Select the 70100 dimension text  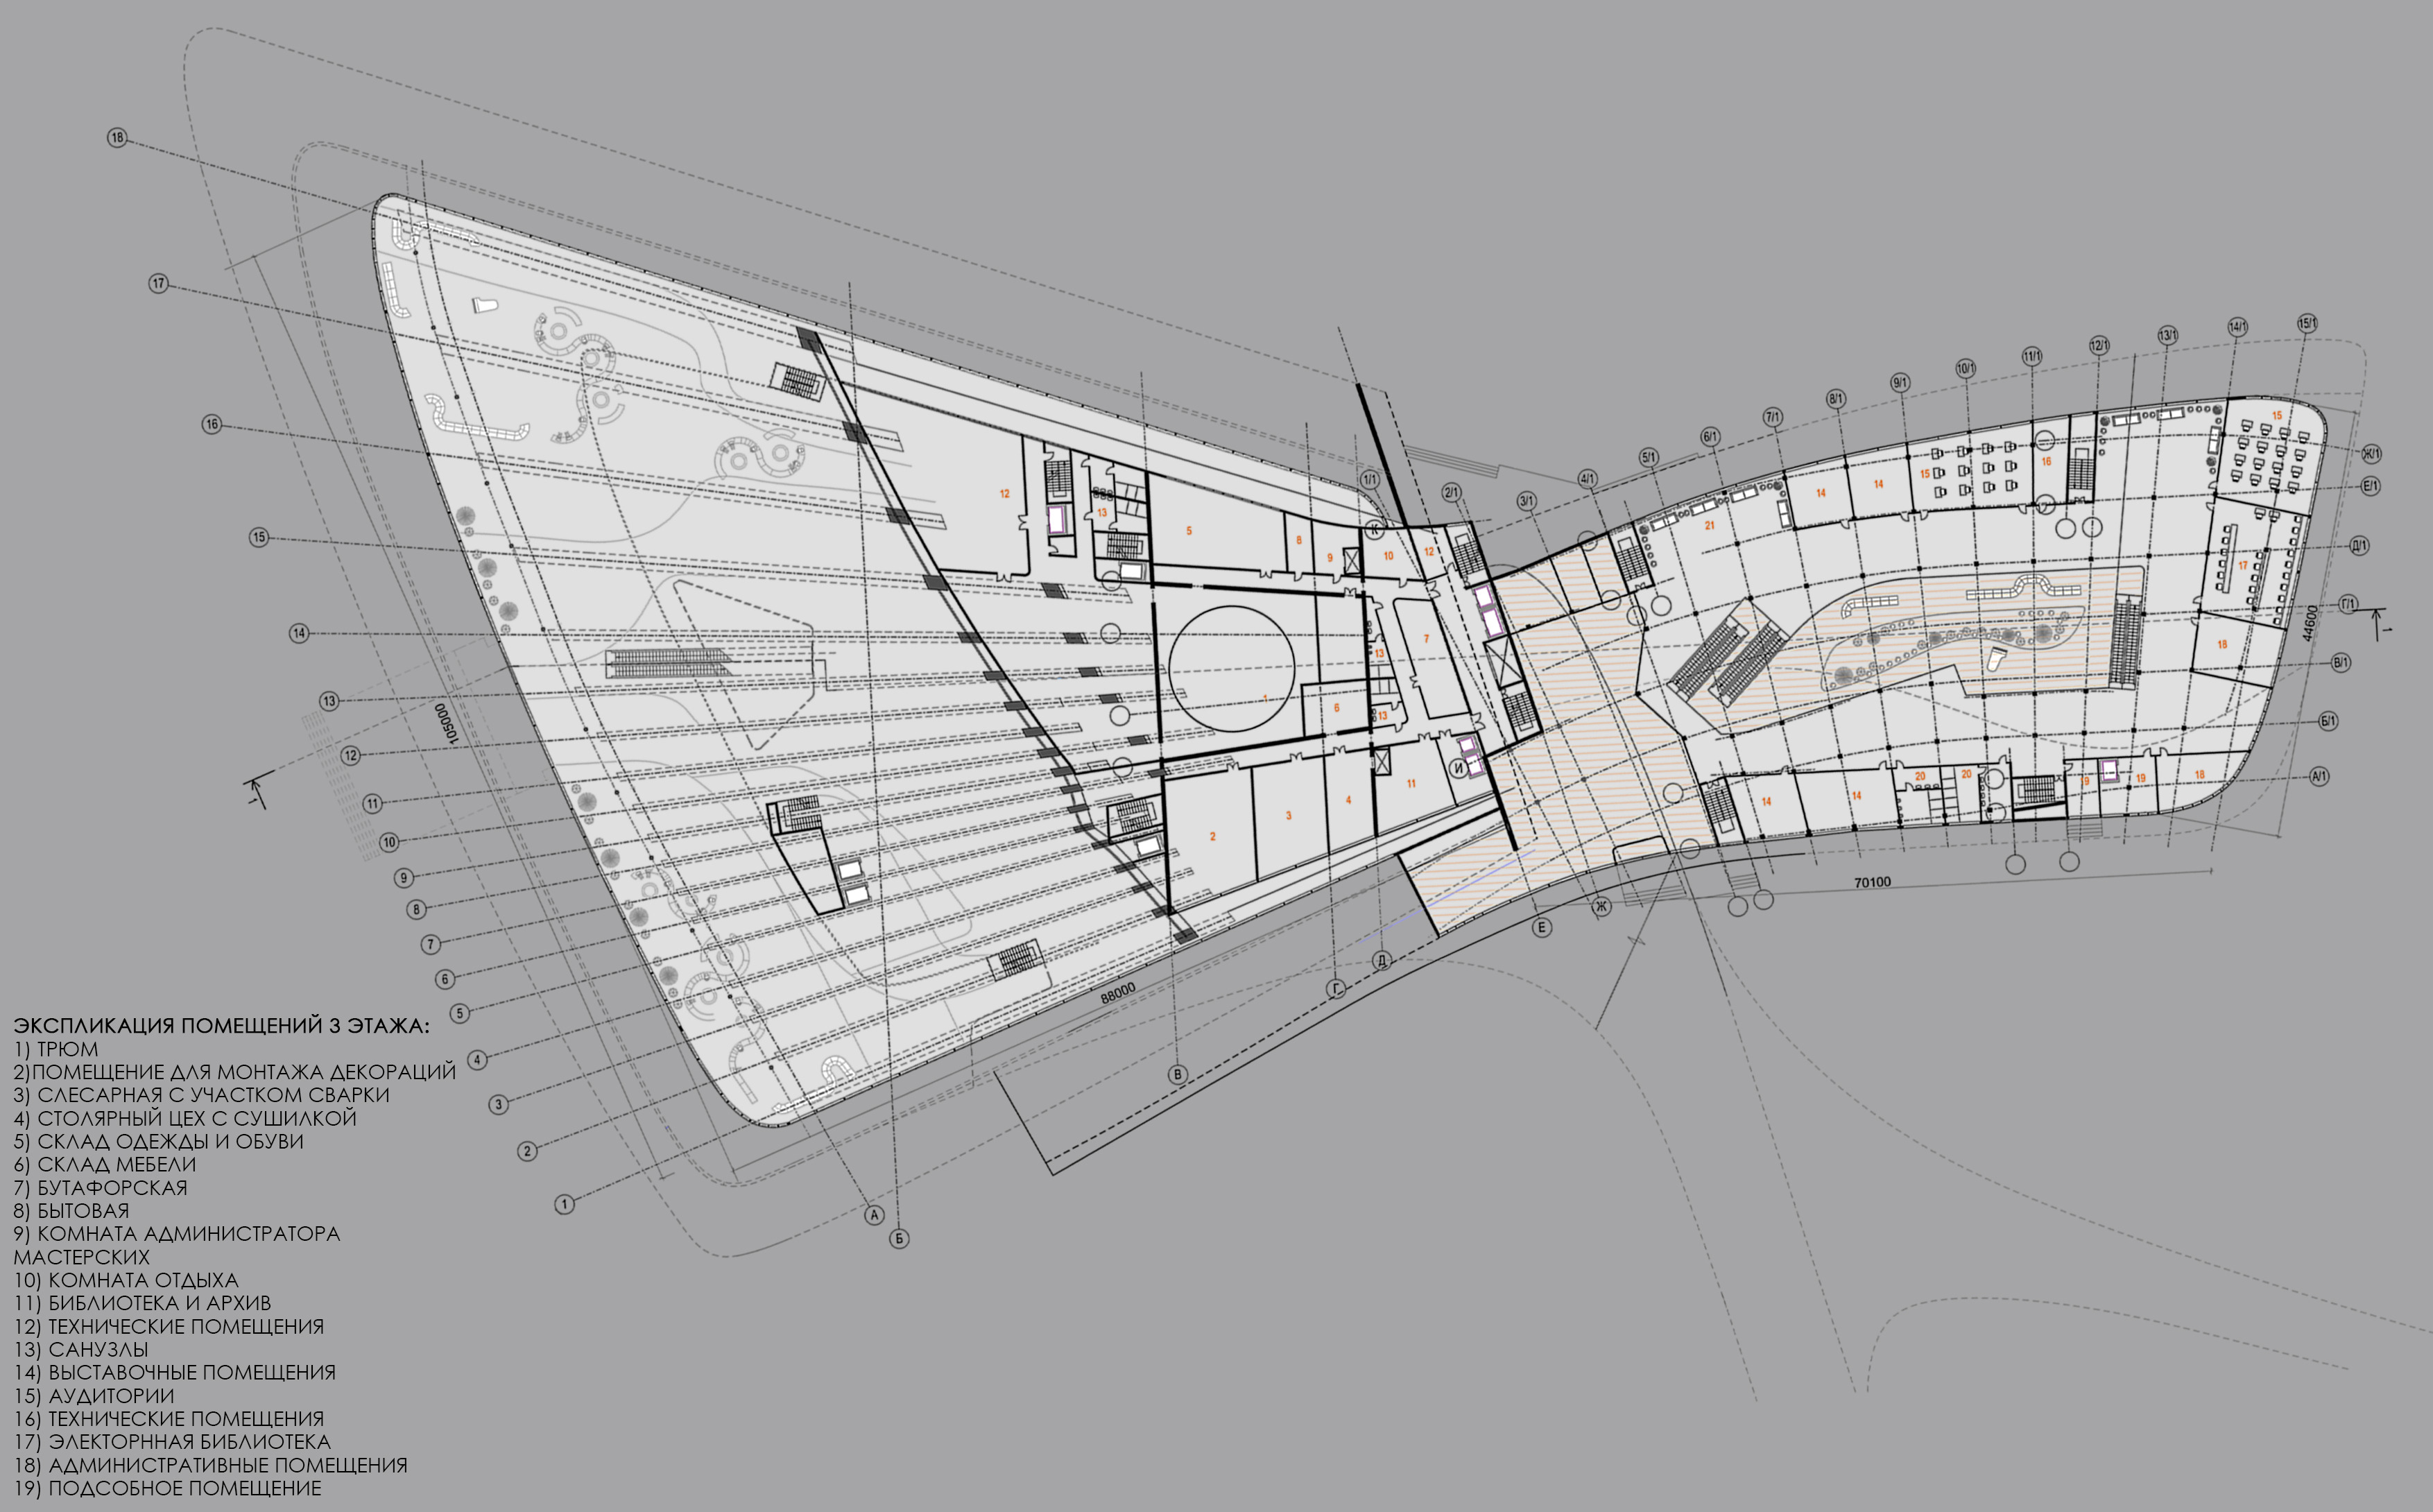[1872, 882]
